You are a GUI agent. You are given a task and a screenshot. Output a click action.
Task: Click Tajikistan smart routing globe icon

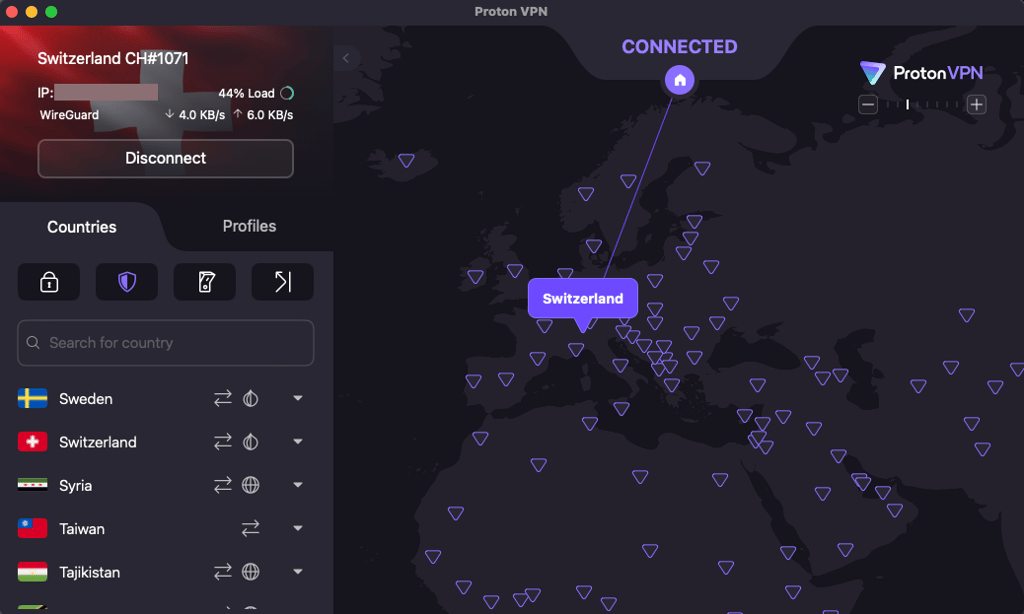point(251,572)
